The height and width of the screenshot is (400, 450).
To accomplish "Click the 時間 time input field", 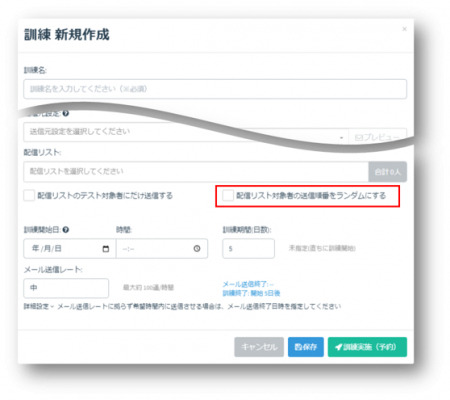I will coord(162,249).
